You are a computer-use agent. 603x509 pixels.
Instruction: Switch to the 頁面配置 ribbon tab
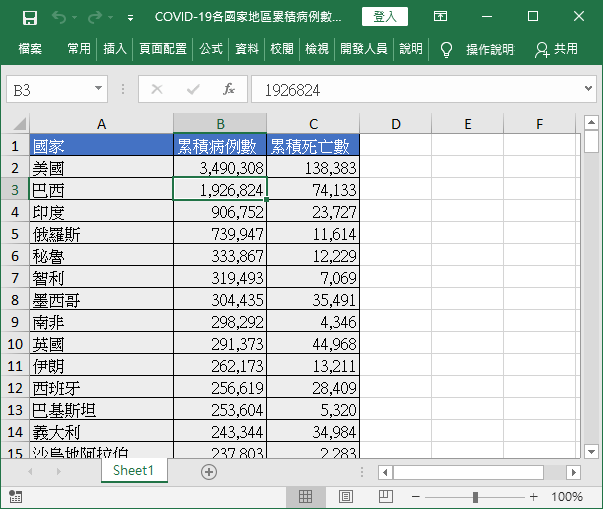click(x=163, y=49)
